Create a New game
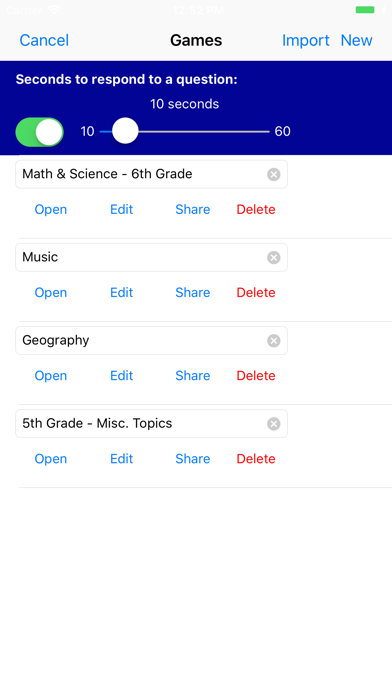 pos(356,40)
